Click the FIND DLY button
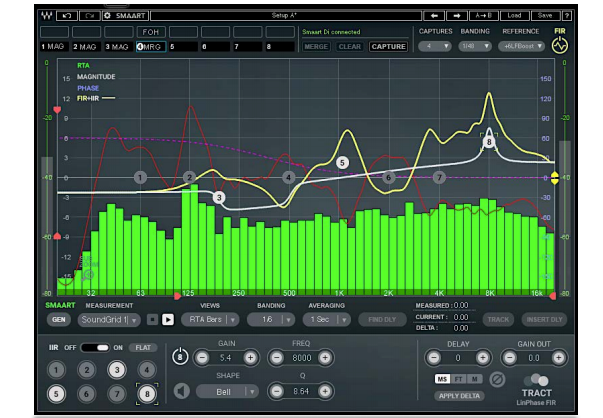Screen dimensions: 603x418 pos(382,320)
